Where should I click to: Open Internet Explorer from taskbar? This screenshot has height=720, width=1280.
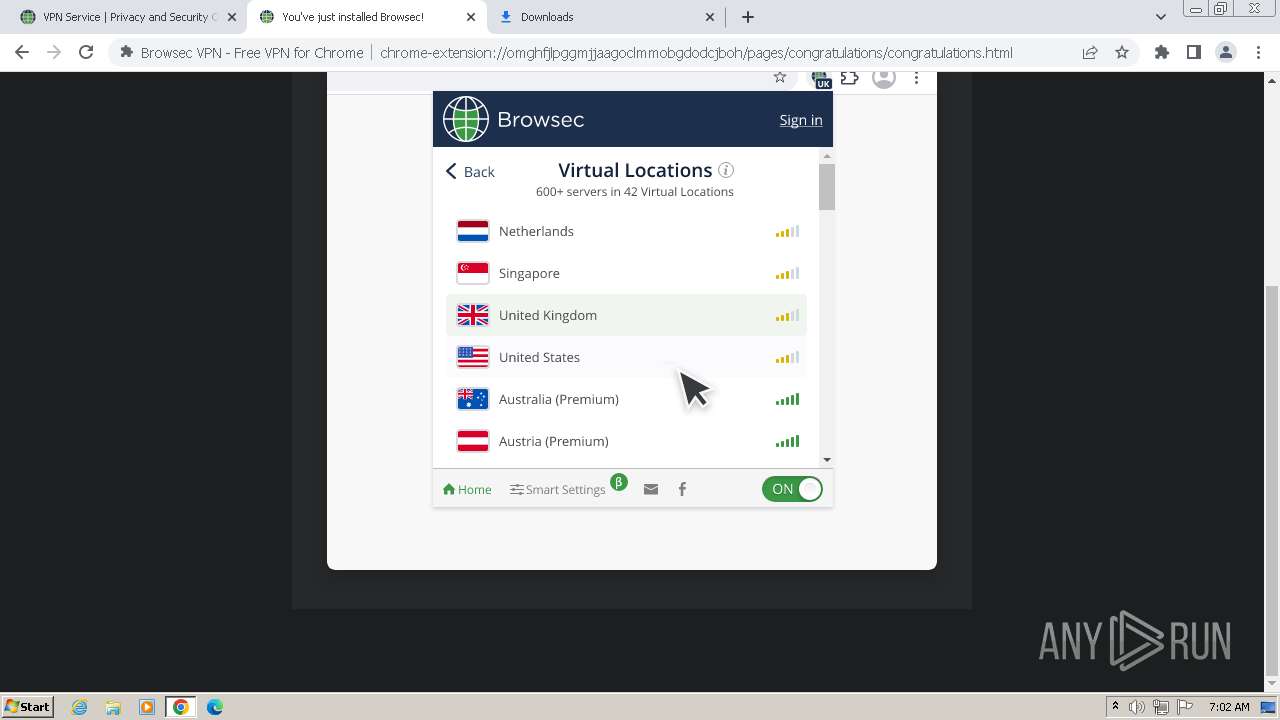click(x=79, y=707)
